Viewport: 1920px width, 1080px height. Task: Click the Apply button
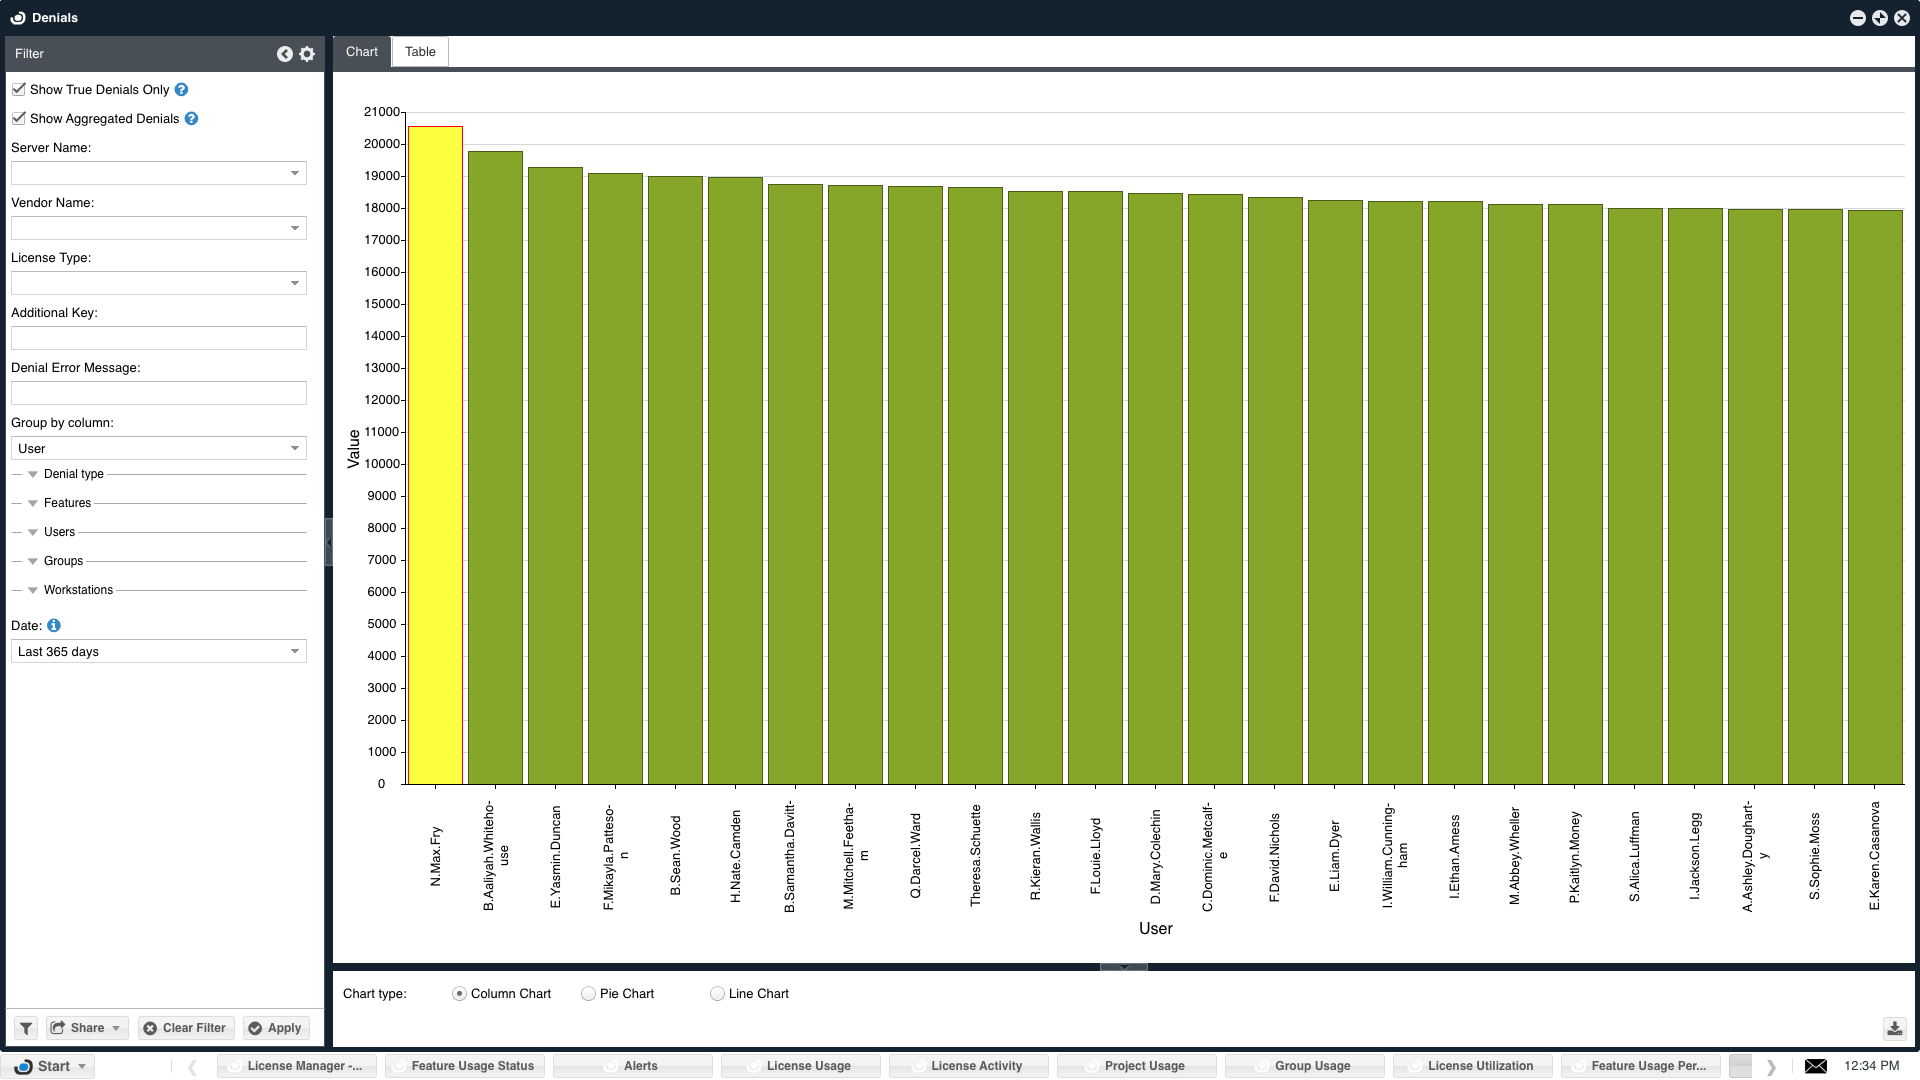[x=275, y=1028]
